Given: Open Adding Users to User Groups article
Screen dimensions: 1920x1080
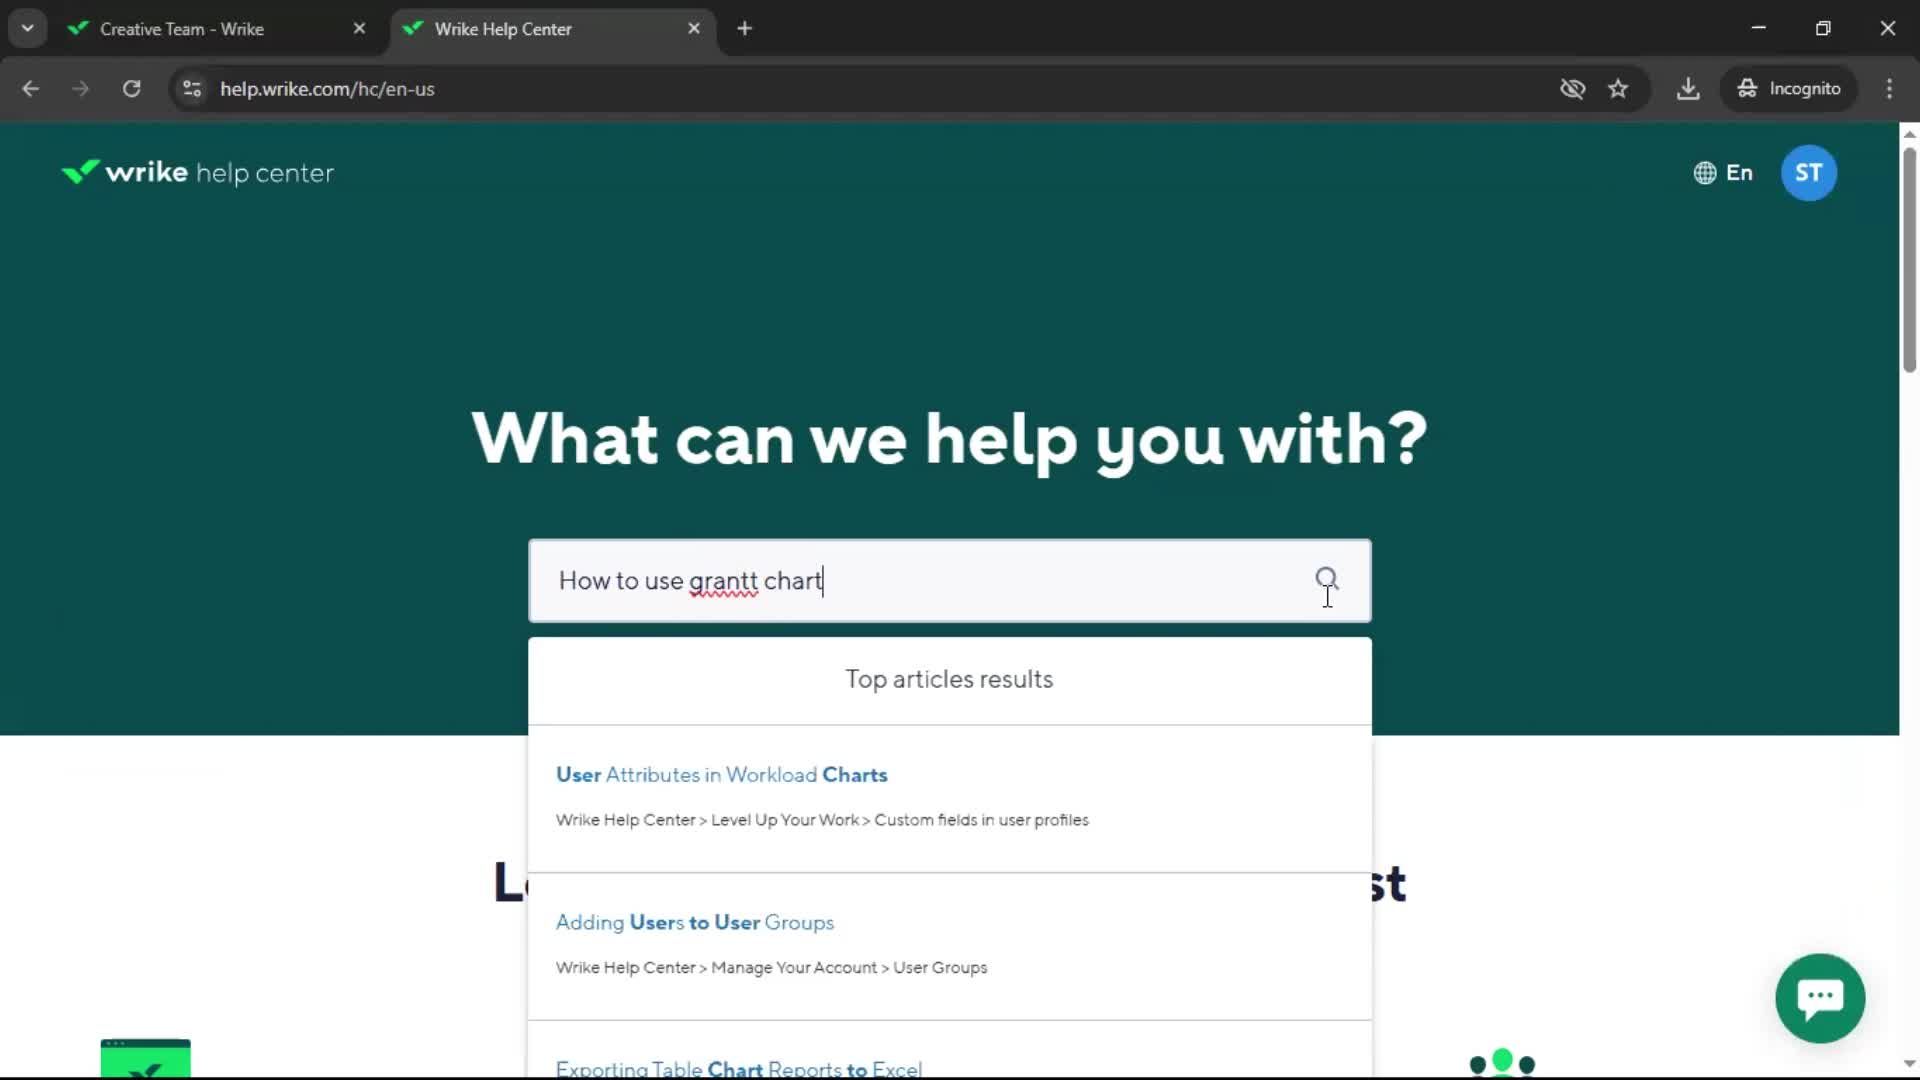Looking at the screenshot, I should 694,923.
